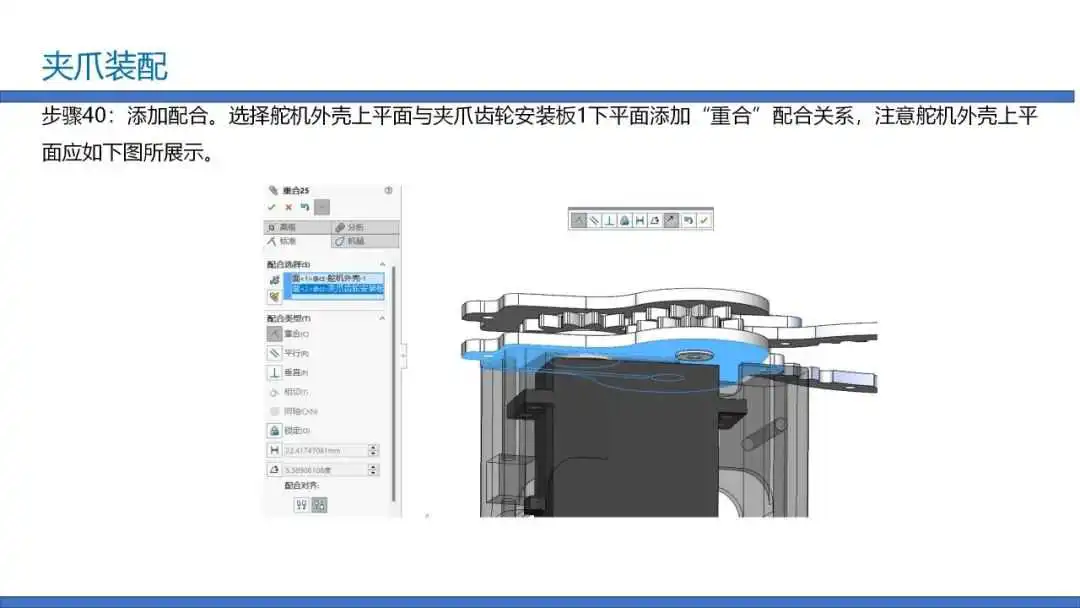
Task: Click the panel splitter handle on the panel's right edge
Action: (x=403, y=355)
